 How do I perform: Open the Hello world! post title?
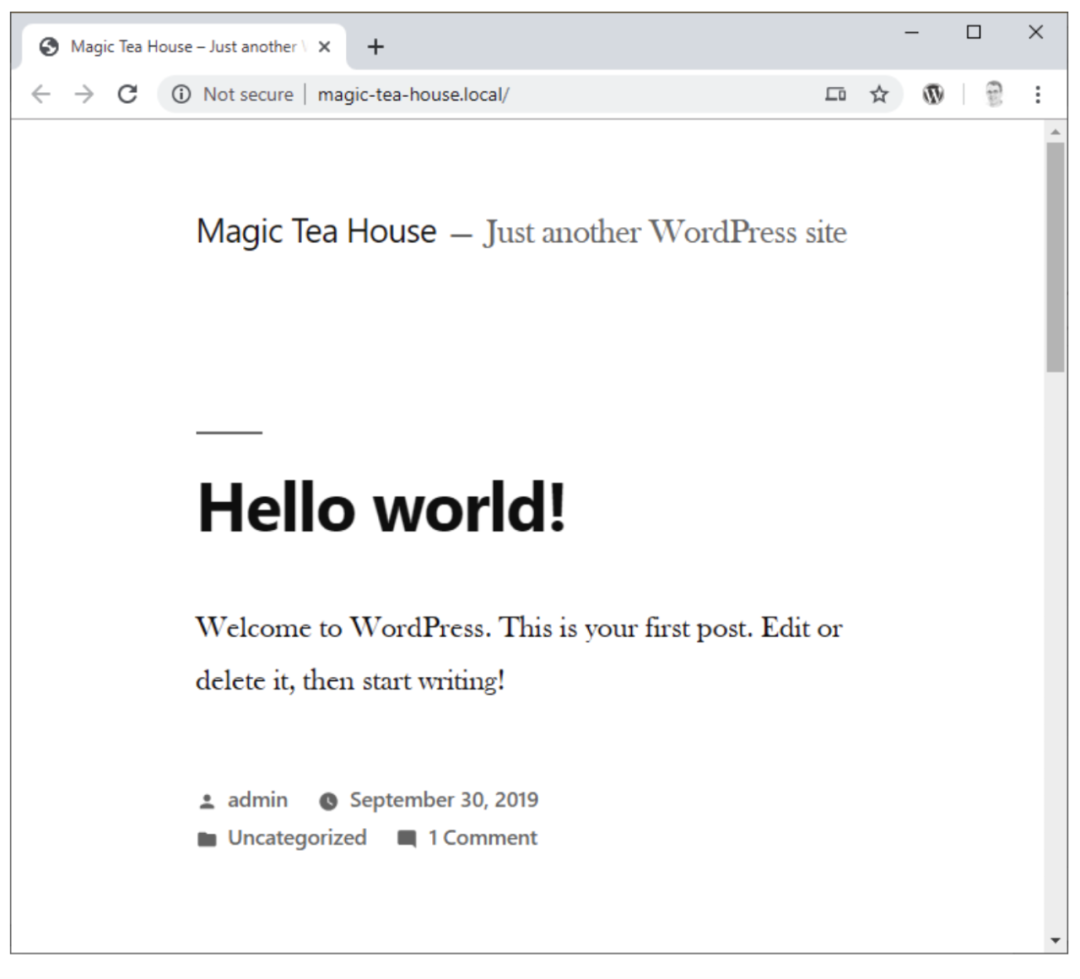pos(381,508)
